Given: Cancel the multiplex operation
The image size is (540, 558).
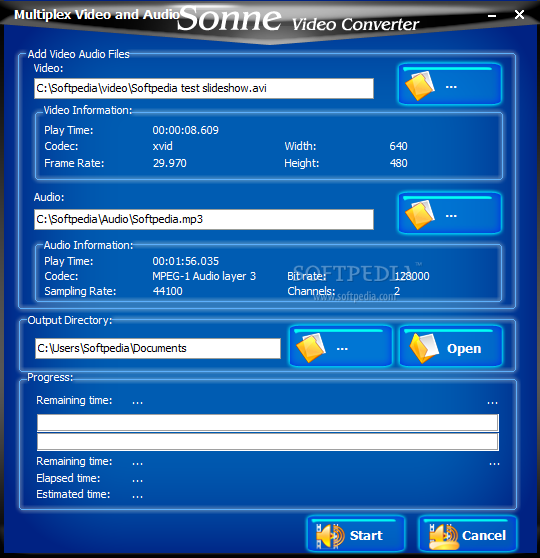Looking at the screenshot, I should [468, 535].
